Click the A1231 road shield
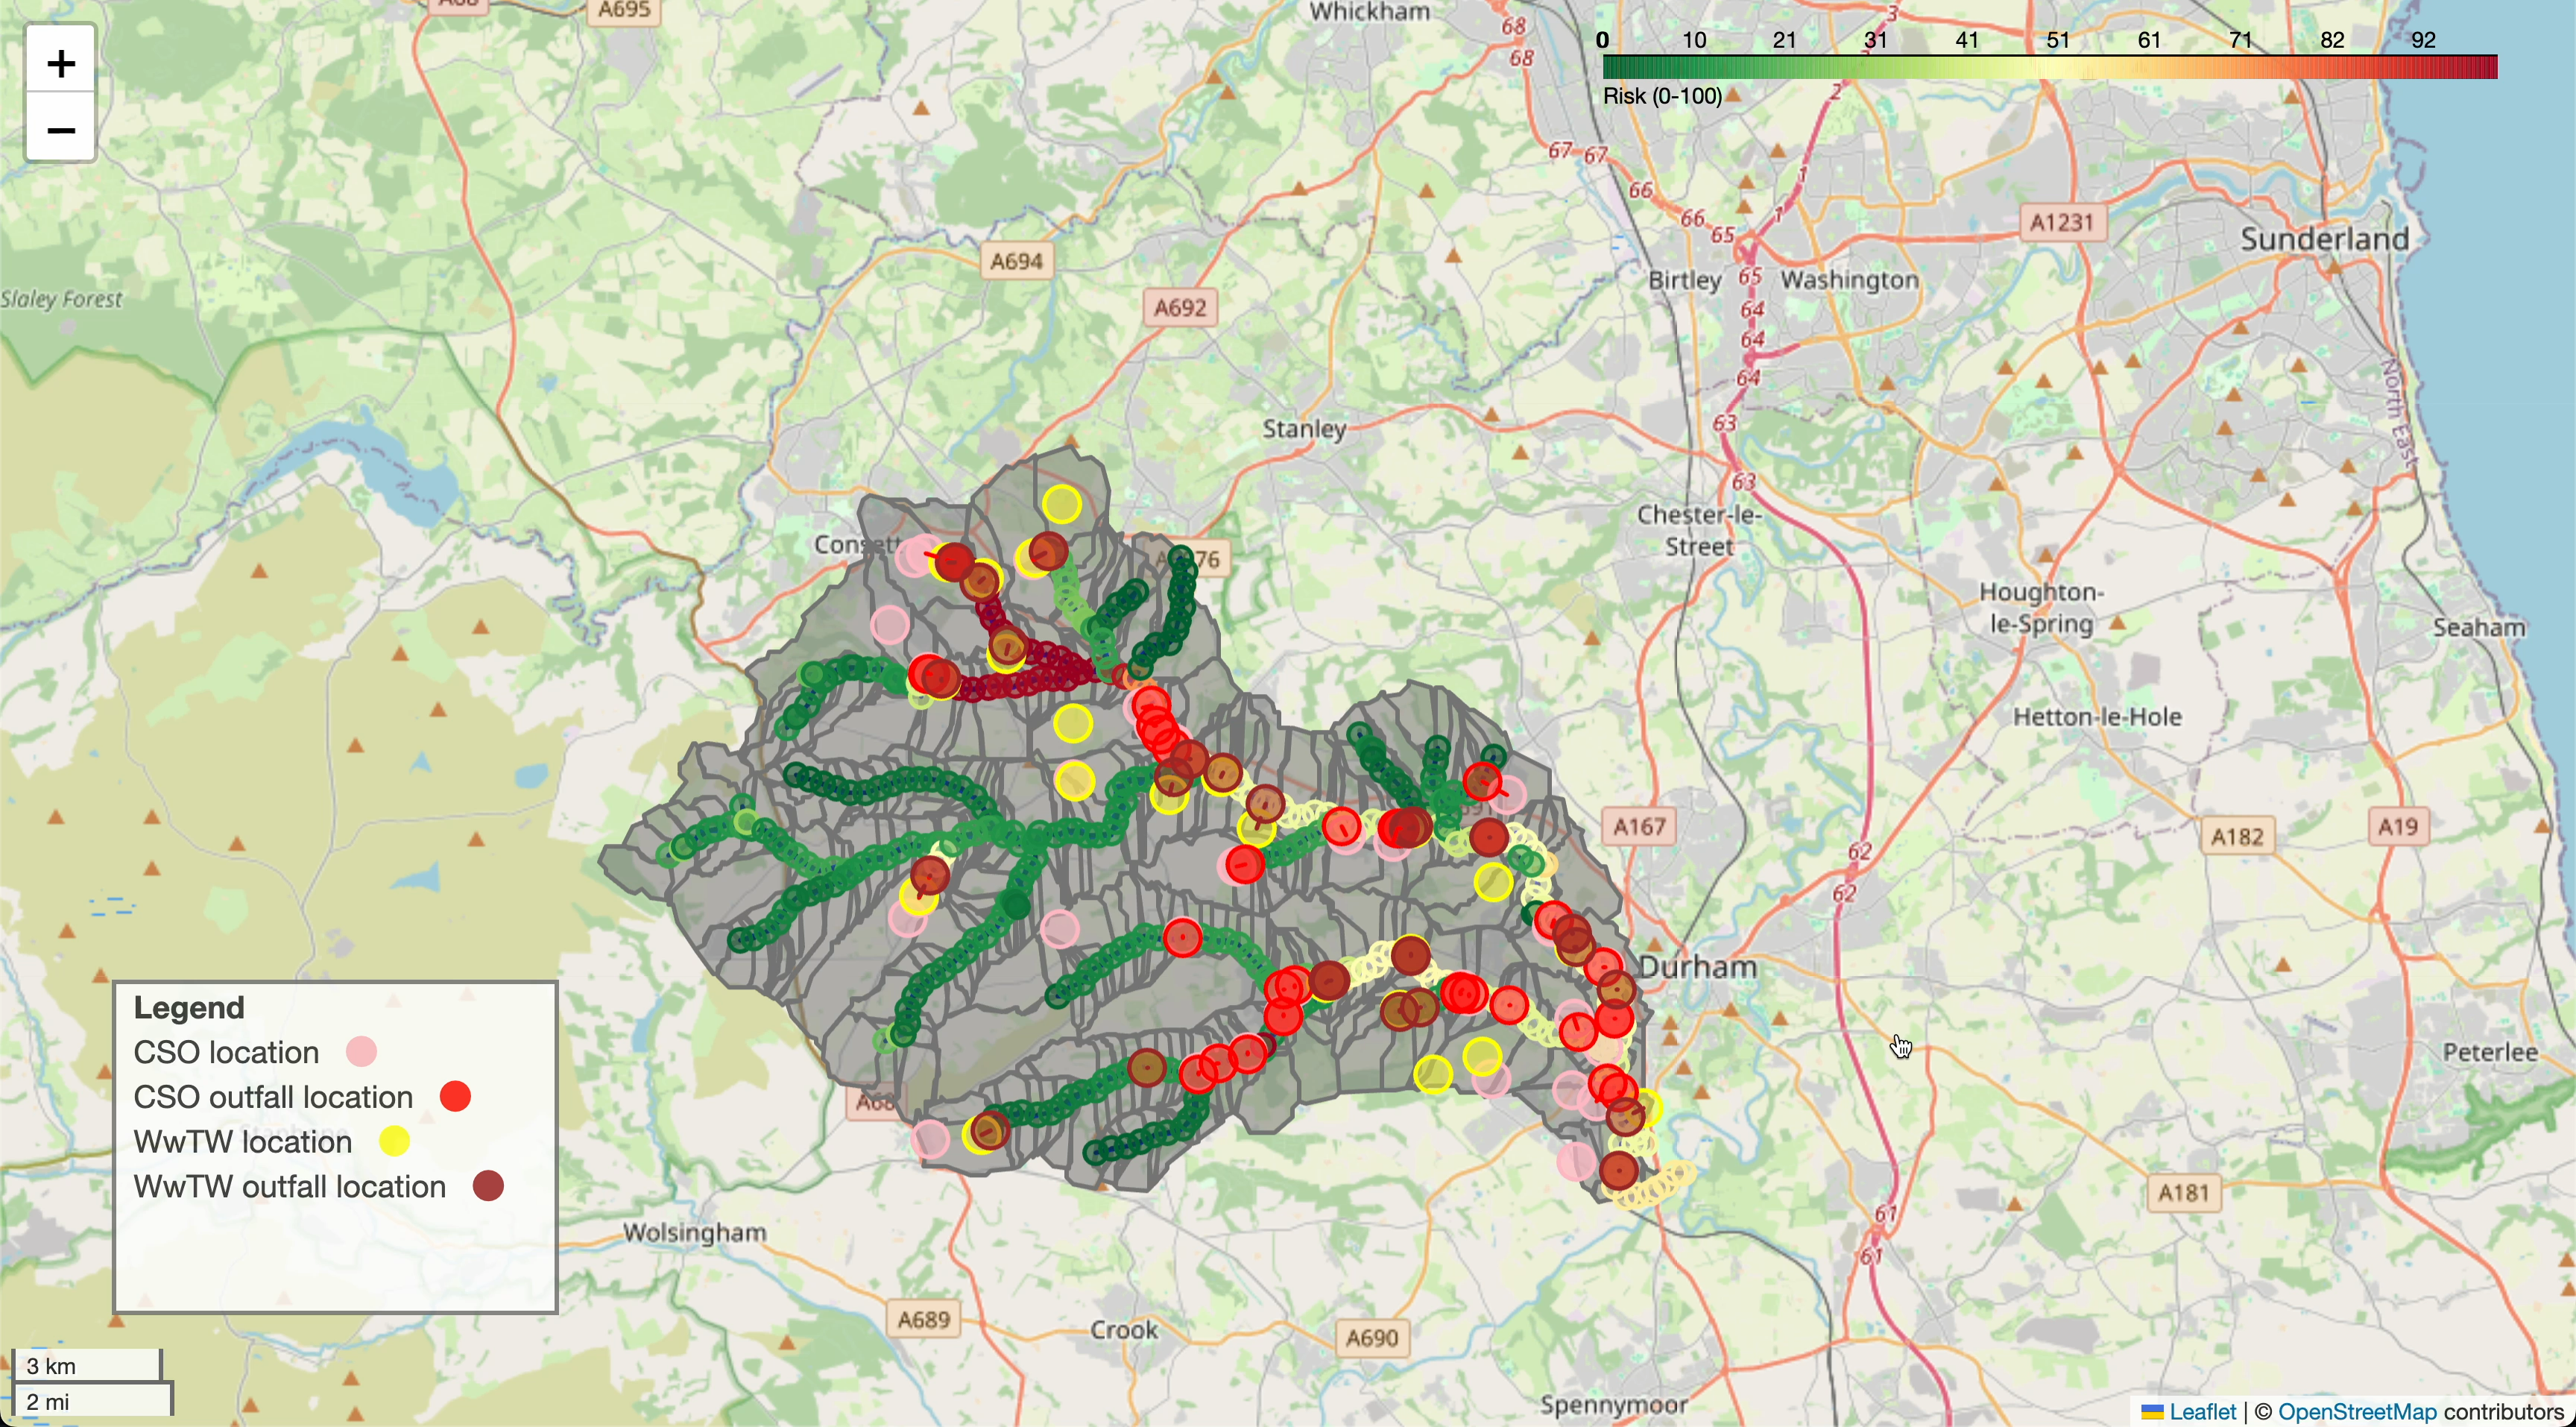The height and width of the screenshot is (1427, 2576). coord(2062,222)
